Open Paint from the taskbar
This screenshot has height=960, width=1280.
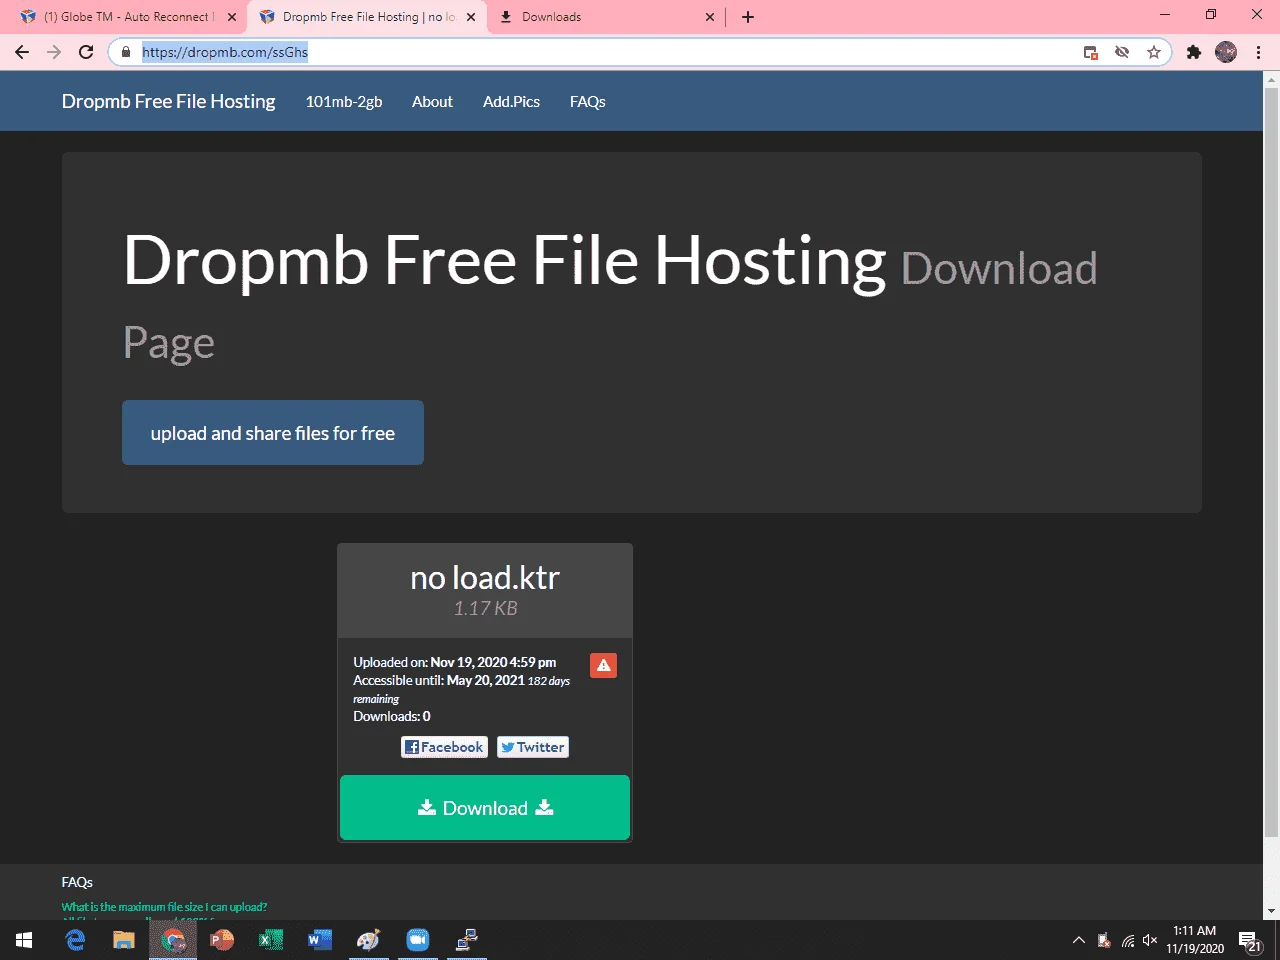(369, 940)
